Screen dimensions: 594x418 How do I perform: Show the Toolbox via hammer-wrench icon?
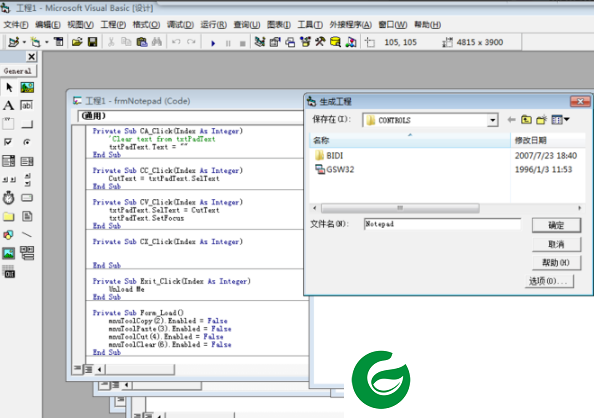[320, 42]
